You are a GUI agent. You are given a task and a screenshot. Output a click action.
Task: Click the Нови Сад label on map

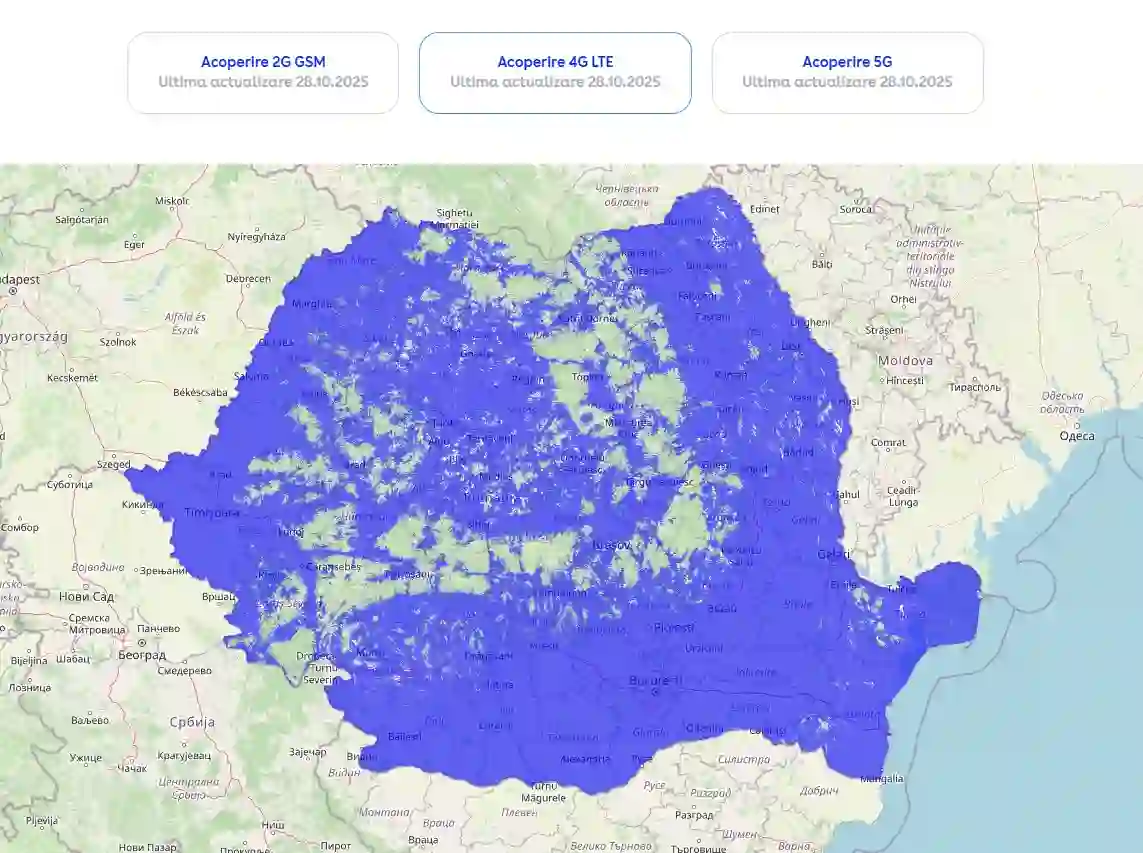[x=89, y=597]
